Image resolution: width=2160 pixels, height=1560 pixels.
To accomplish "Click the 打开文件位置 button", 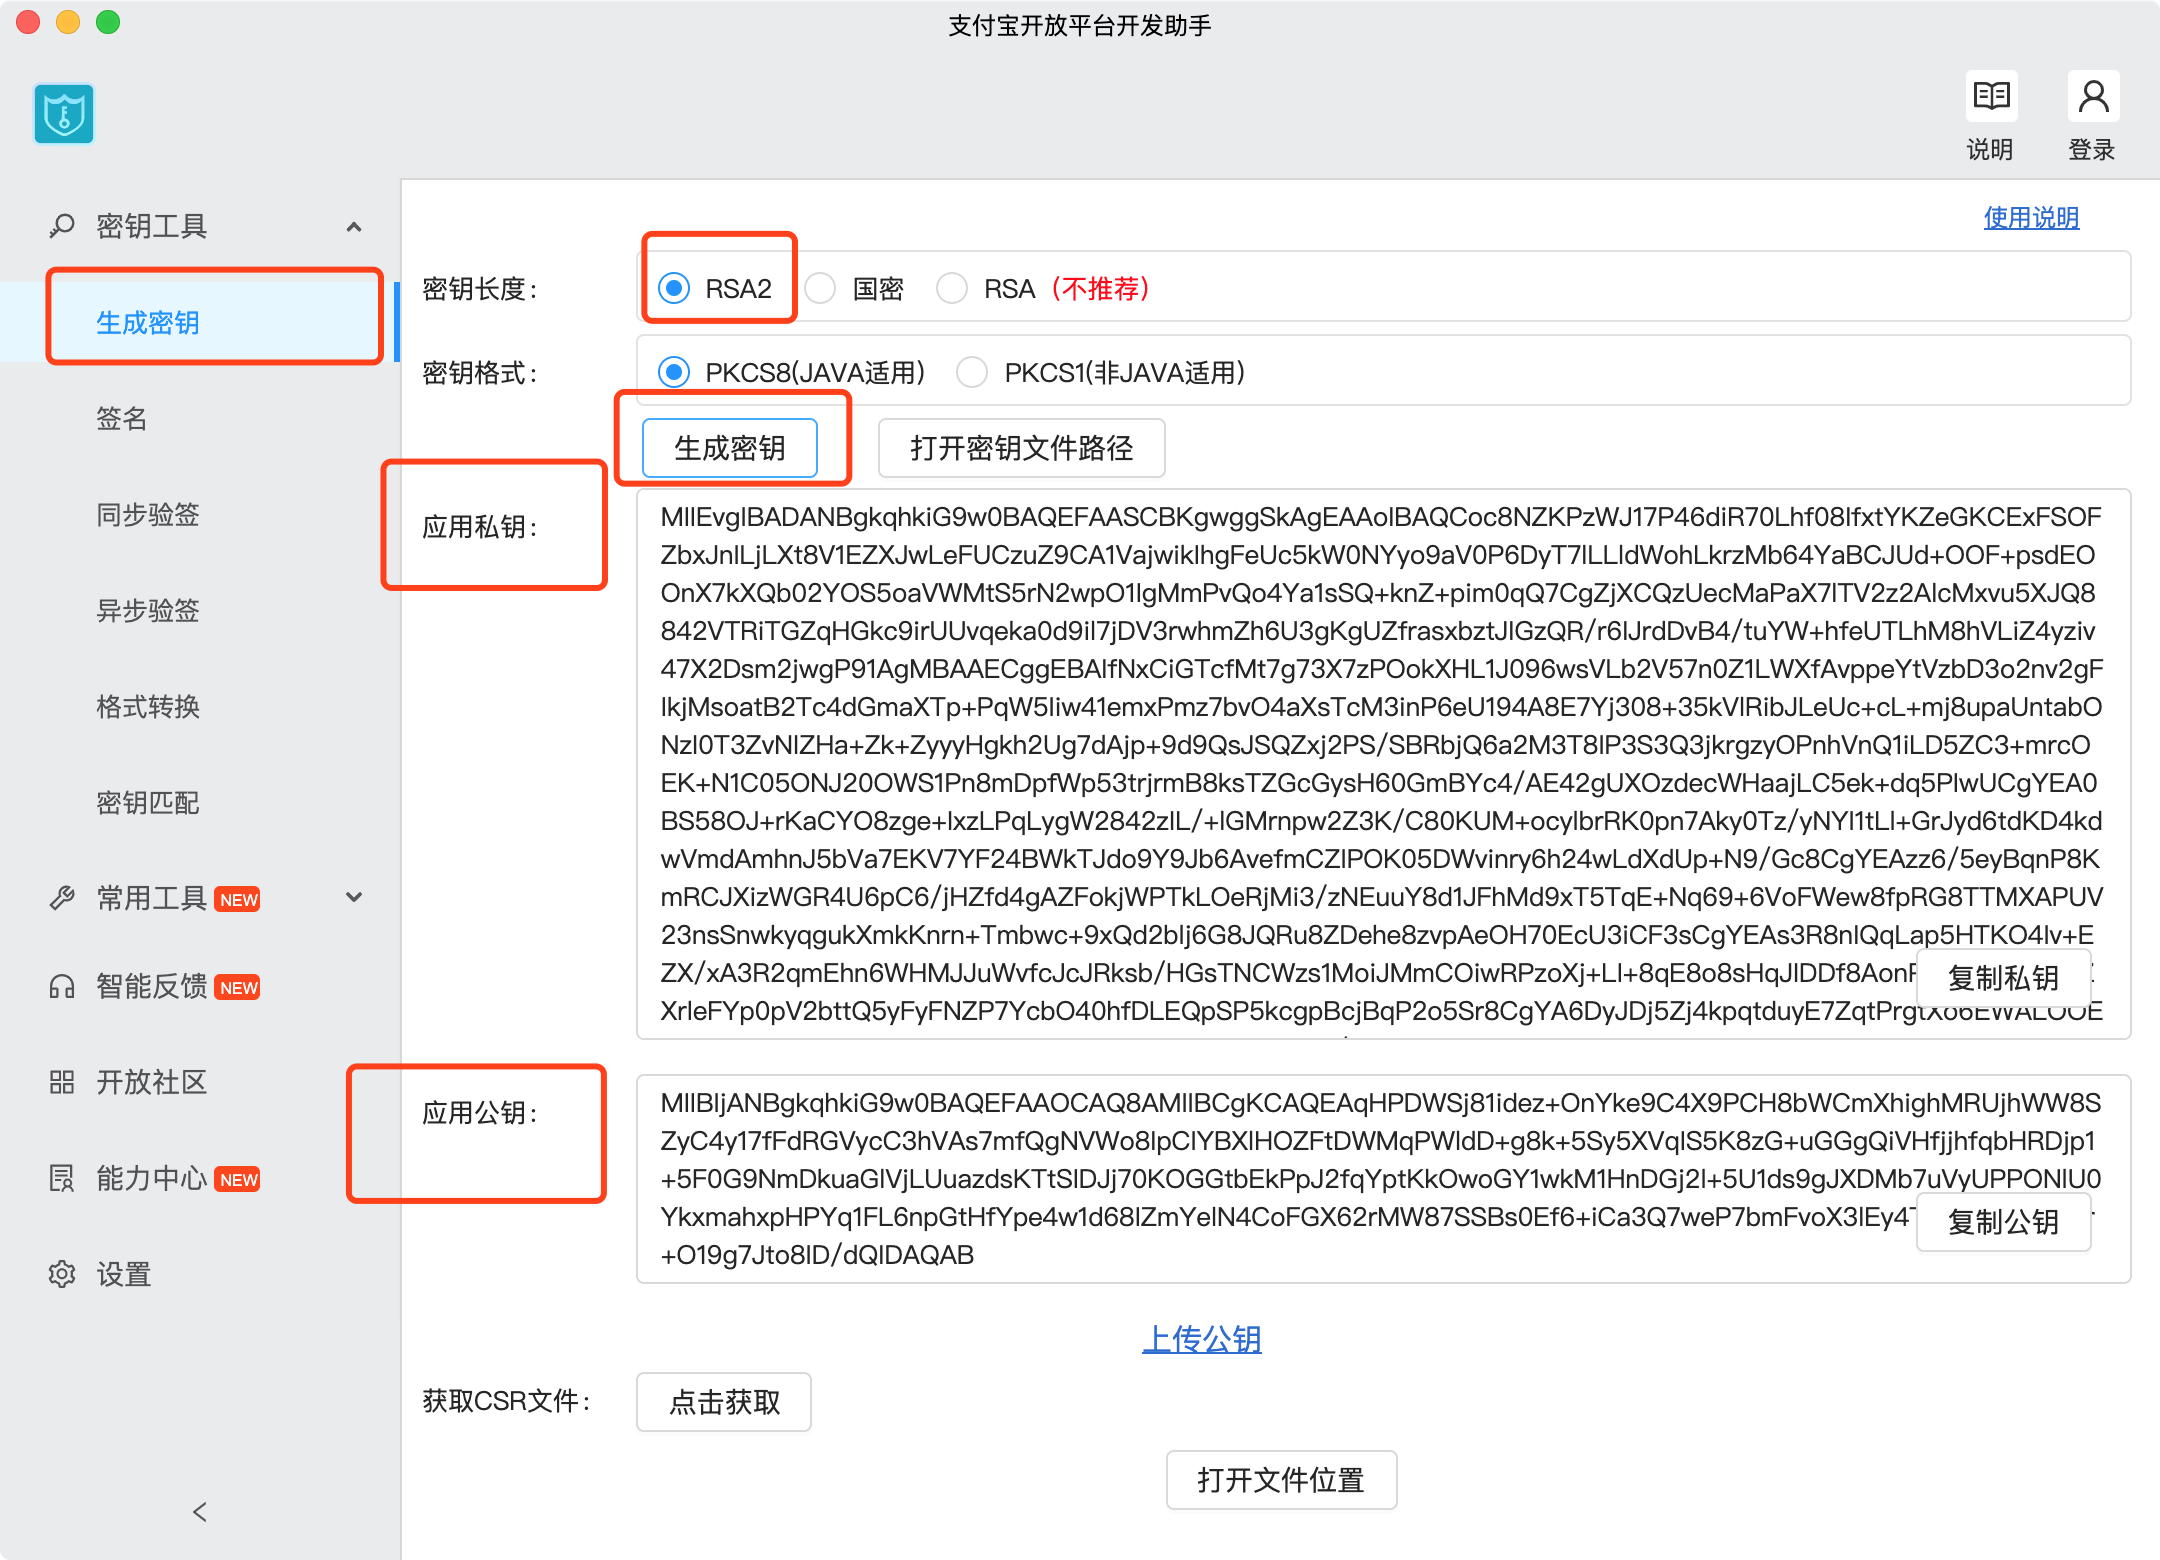I will pyautogui.click(x=1281, y=1480).
